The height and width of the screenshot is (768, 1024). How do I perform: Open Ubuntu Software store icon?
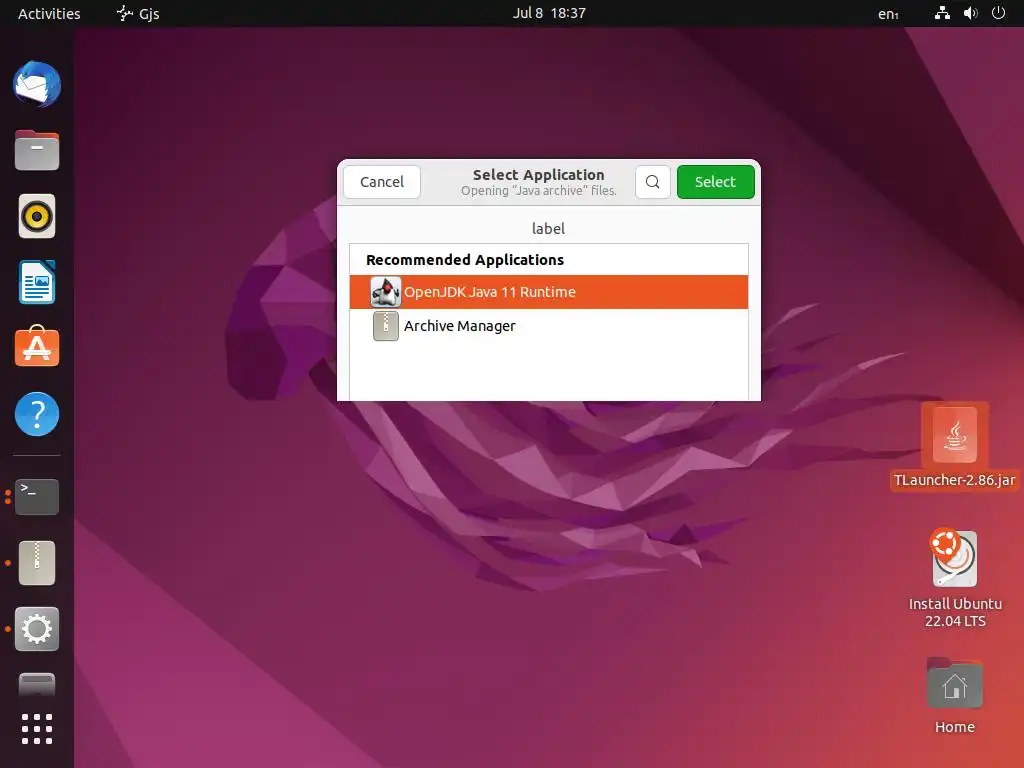tap(37, 347)
